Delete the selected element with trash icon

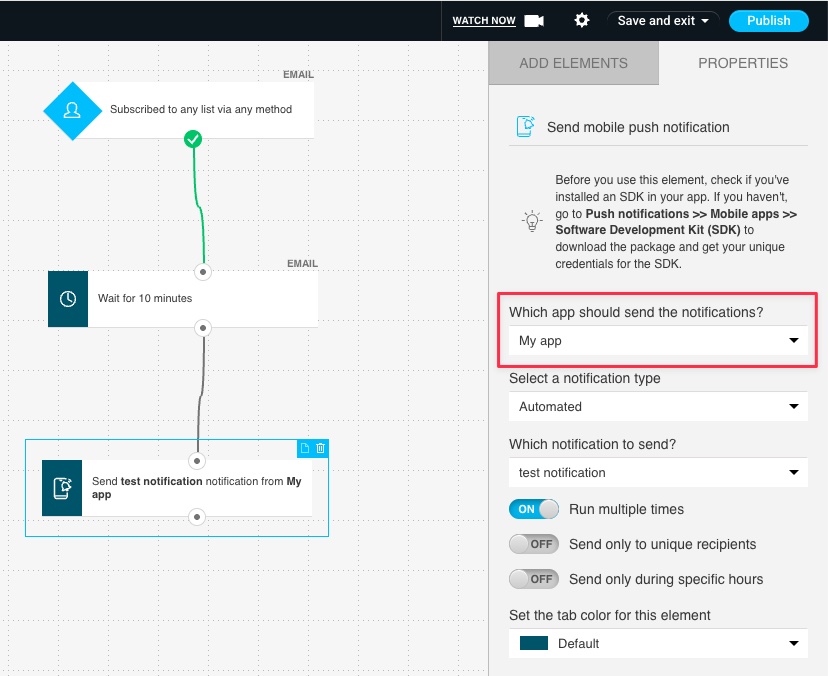[321, 449]
